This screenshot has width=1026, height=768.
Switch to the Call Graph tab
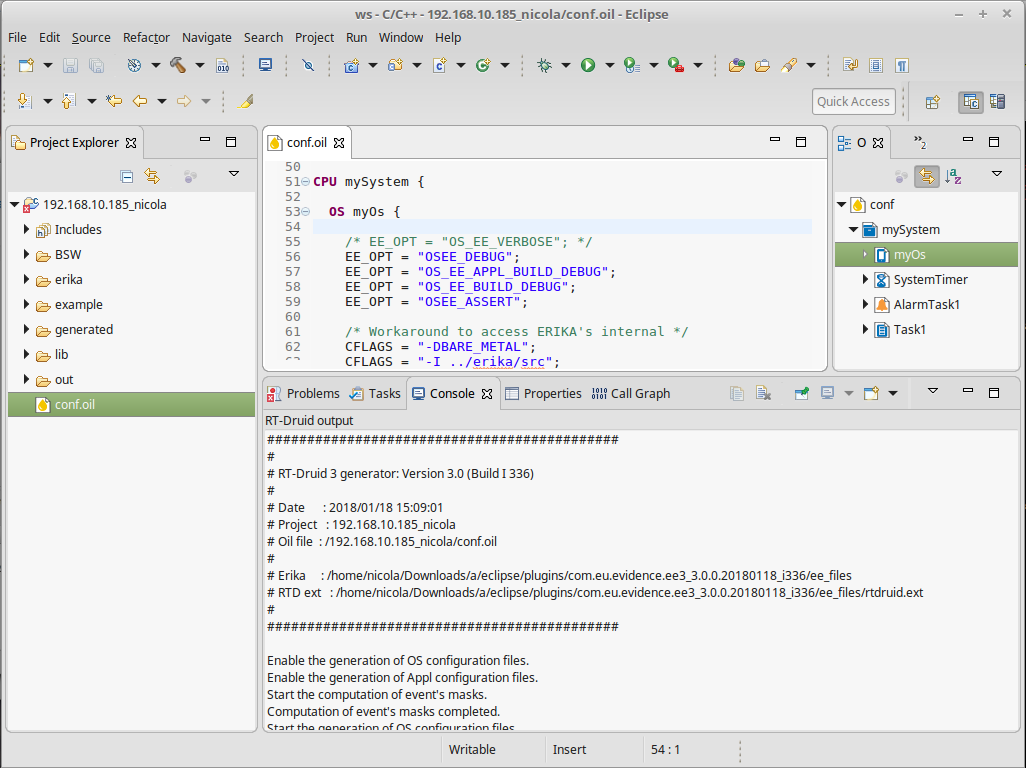(631, 393)
